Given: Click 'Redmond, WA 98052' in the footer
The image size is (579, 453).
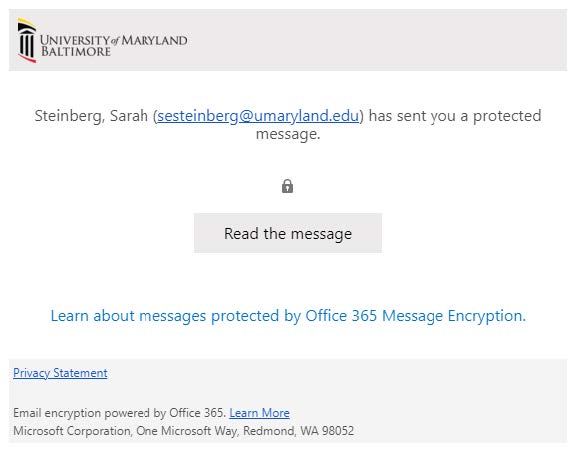Looking at the screenshot, I should [298, 431].
